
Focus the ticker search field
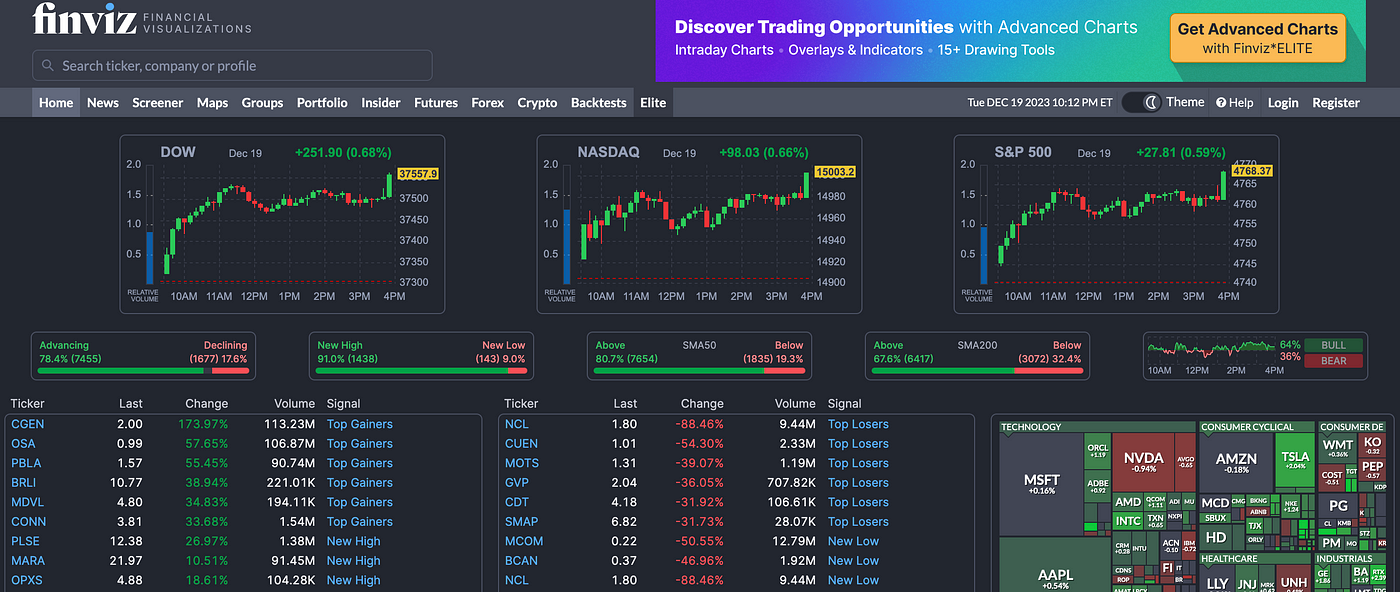pyautogui.click(x=232, y=66)
